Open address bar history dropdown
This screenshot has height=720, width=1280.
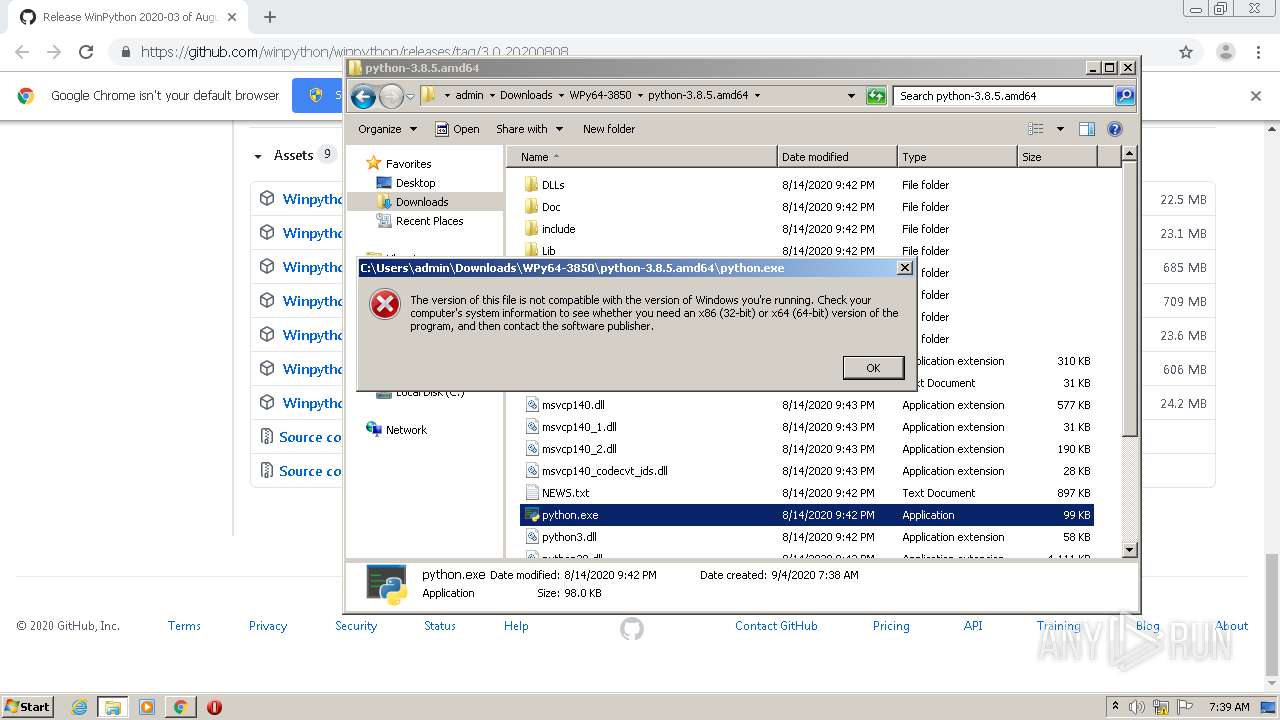(851, 96)
